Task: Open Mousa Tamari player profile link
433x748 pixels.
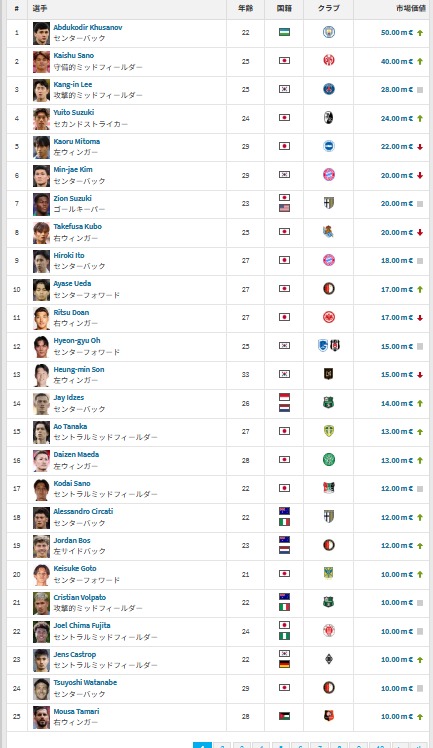Action: (76, 711)
